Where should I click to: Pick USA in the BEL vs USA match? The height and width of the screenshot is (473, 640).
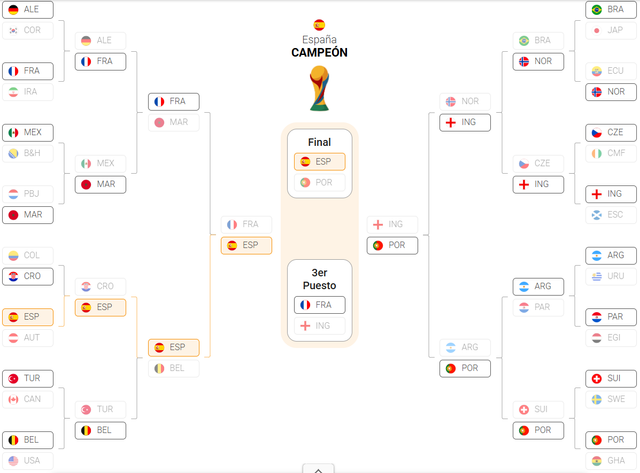point(28,461)
